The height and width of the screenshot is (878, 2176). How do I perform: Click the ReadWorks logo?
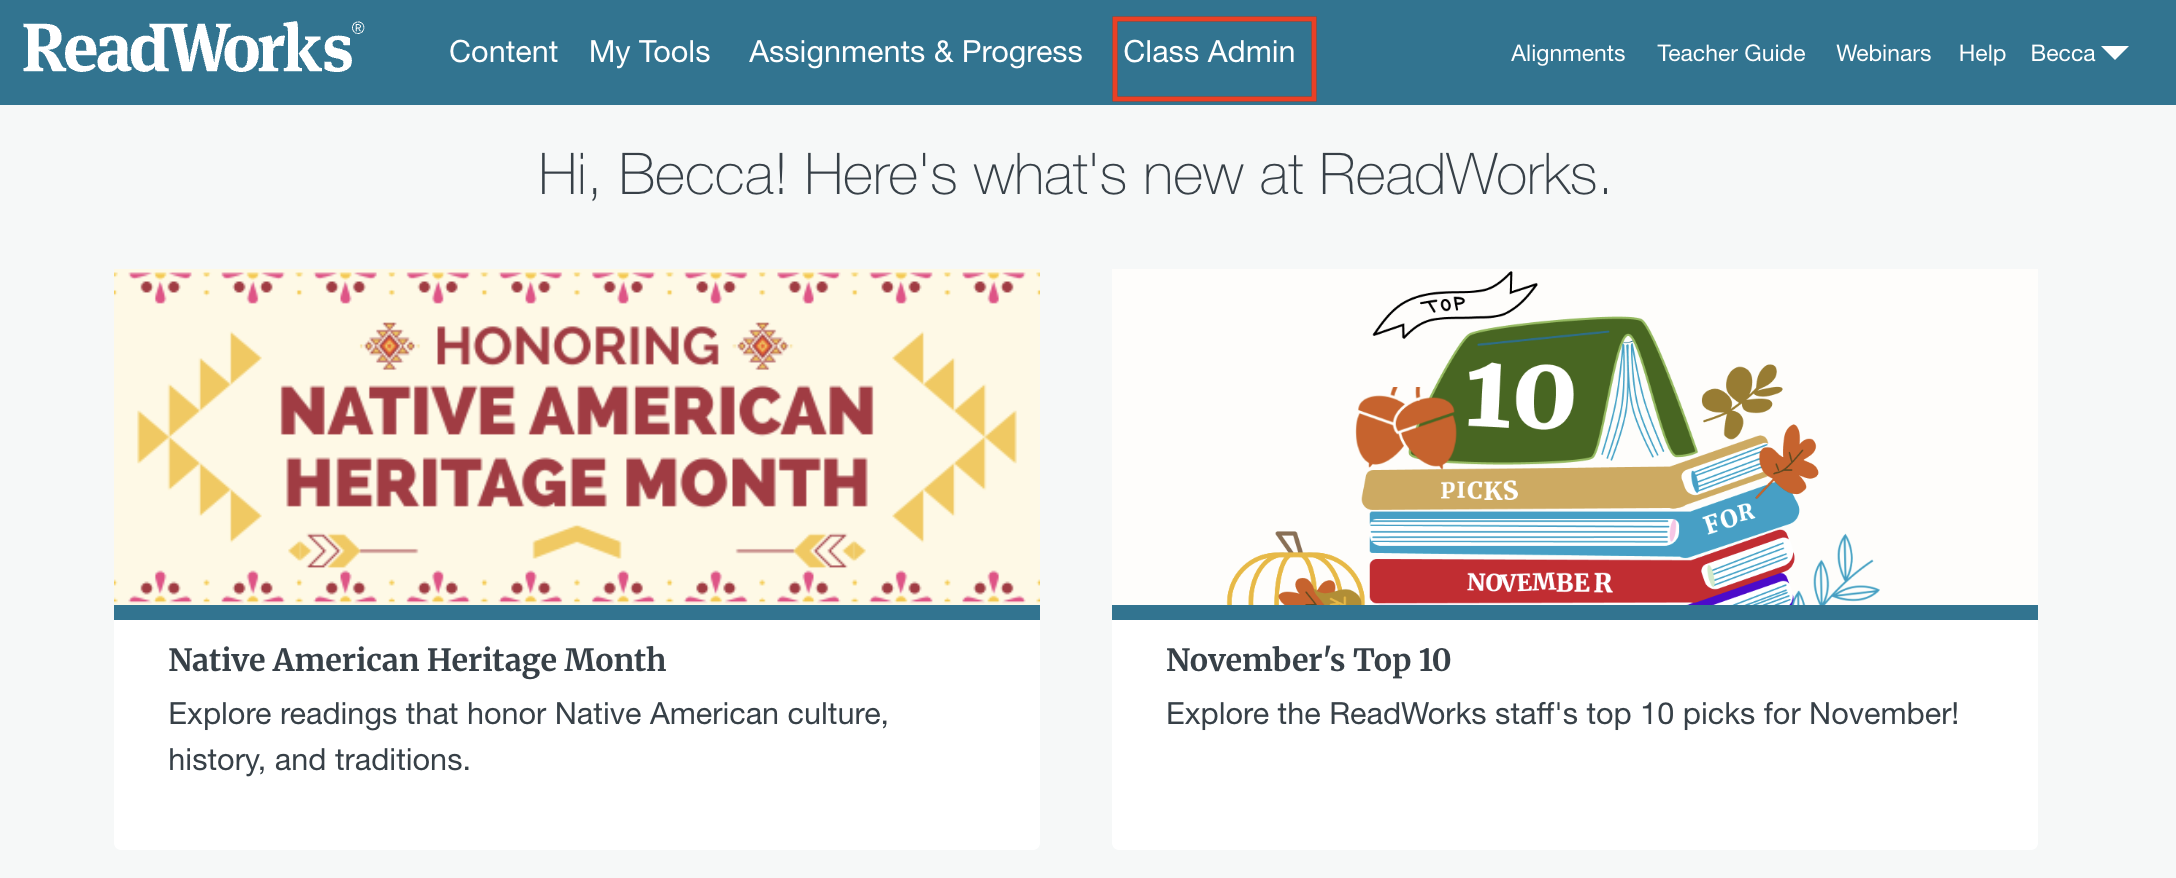[193, 49]
